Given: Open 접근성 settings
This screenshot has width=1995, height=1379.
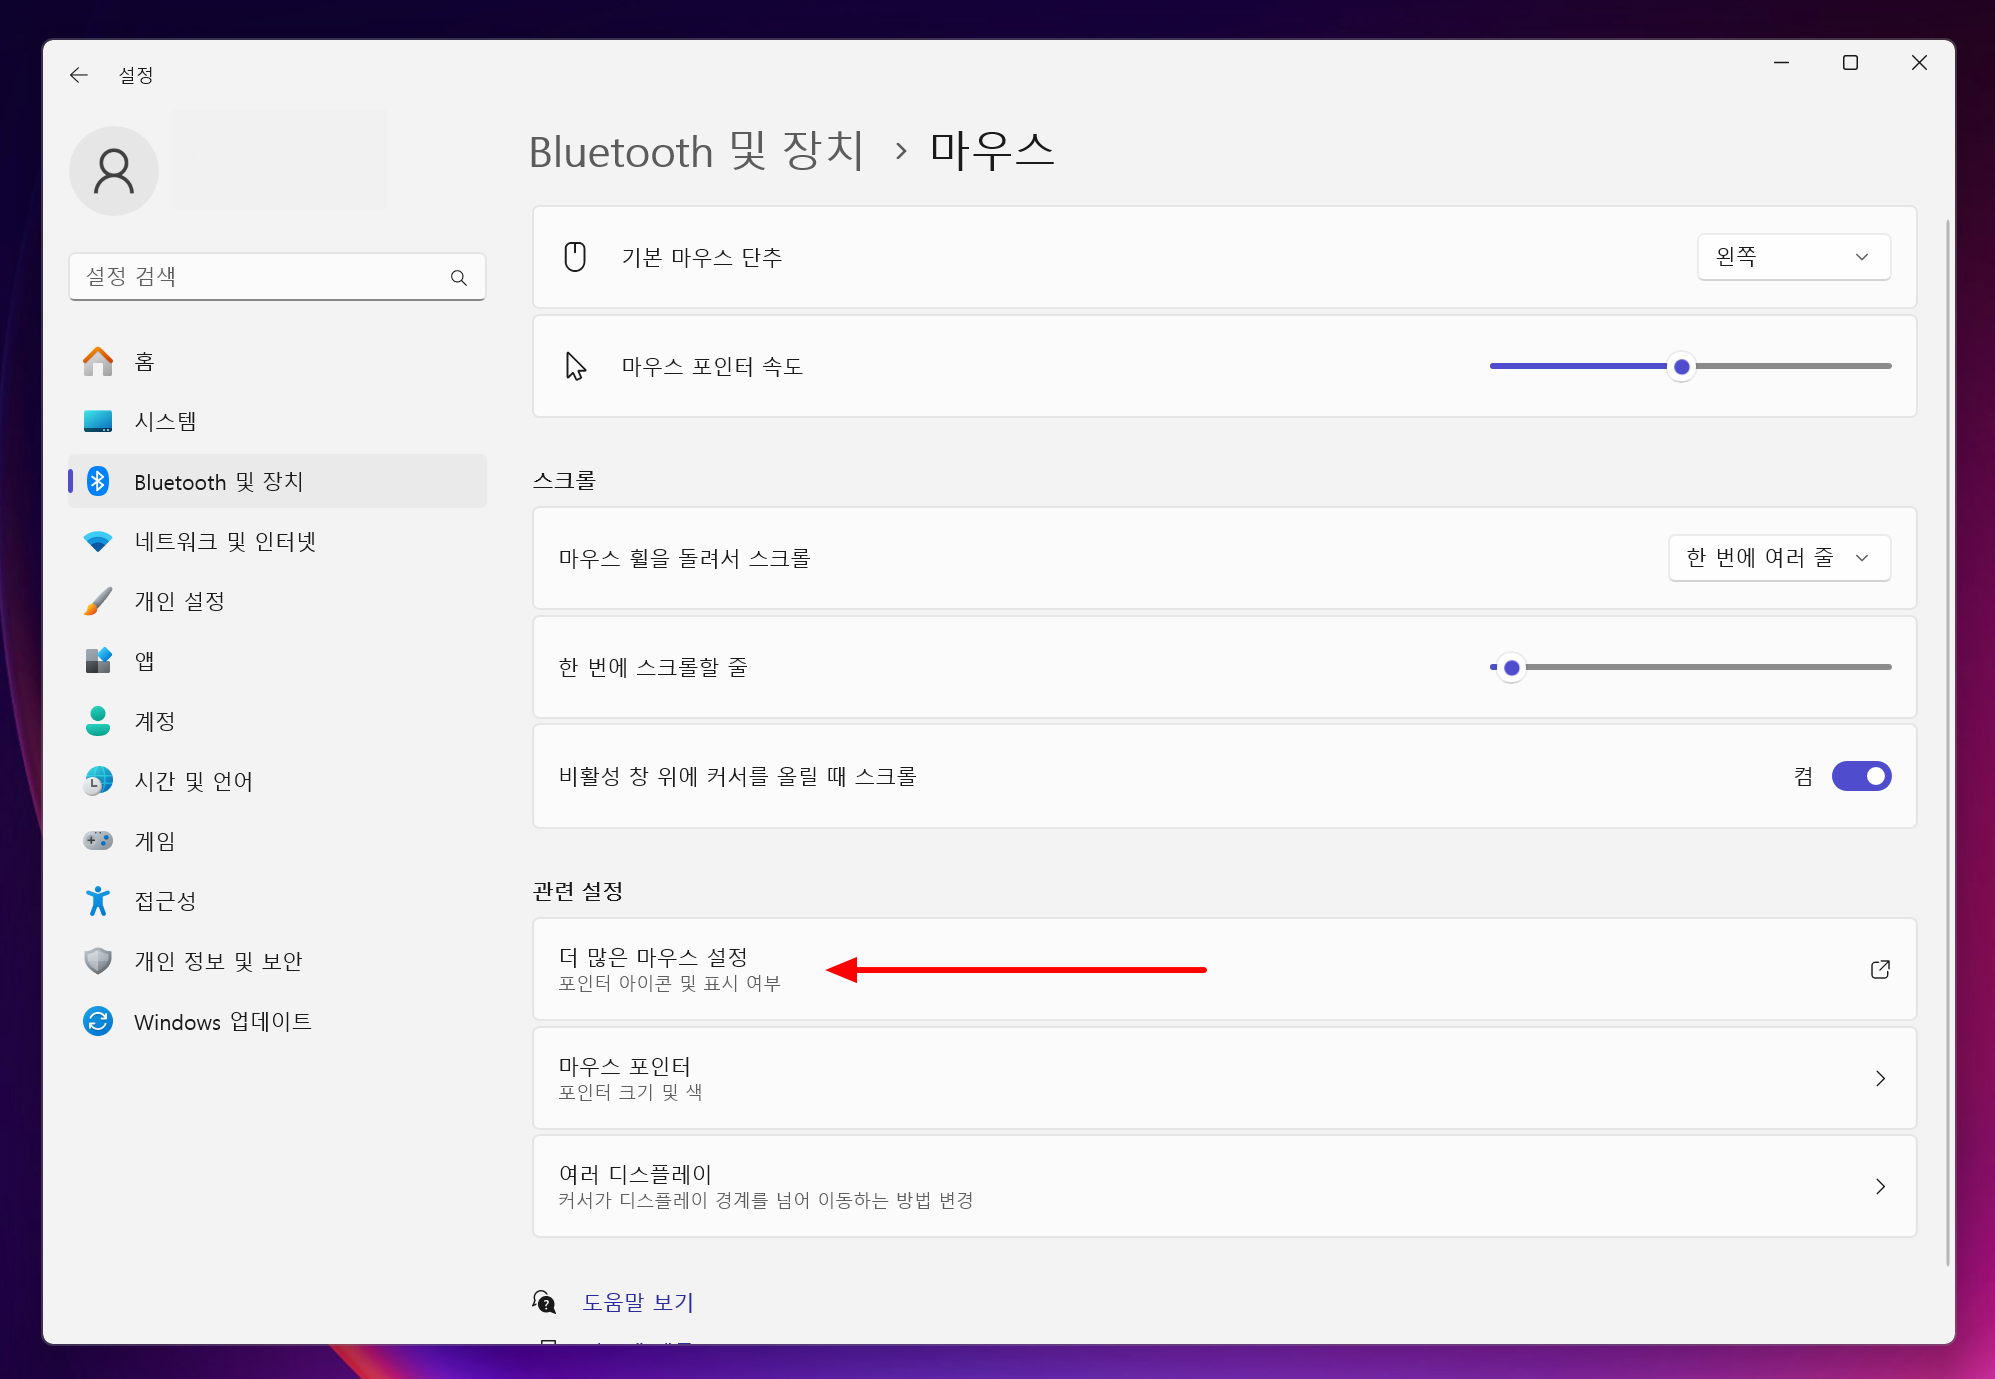Looking at the screenshot, I should pyautogui.click(x=165, y=901).
